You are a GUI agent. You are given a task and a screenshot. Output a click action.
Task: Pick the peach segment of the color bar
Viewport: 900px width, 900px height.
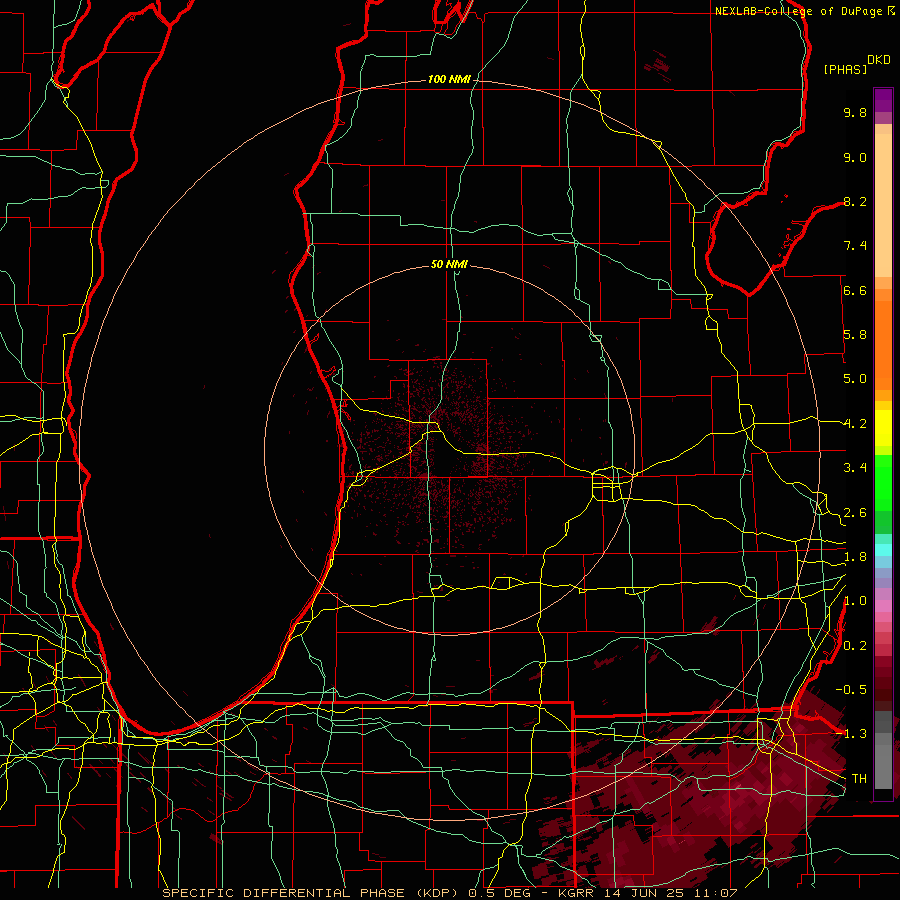pos(883,205)
